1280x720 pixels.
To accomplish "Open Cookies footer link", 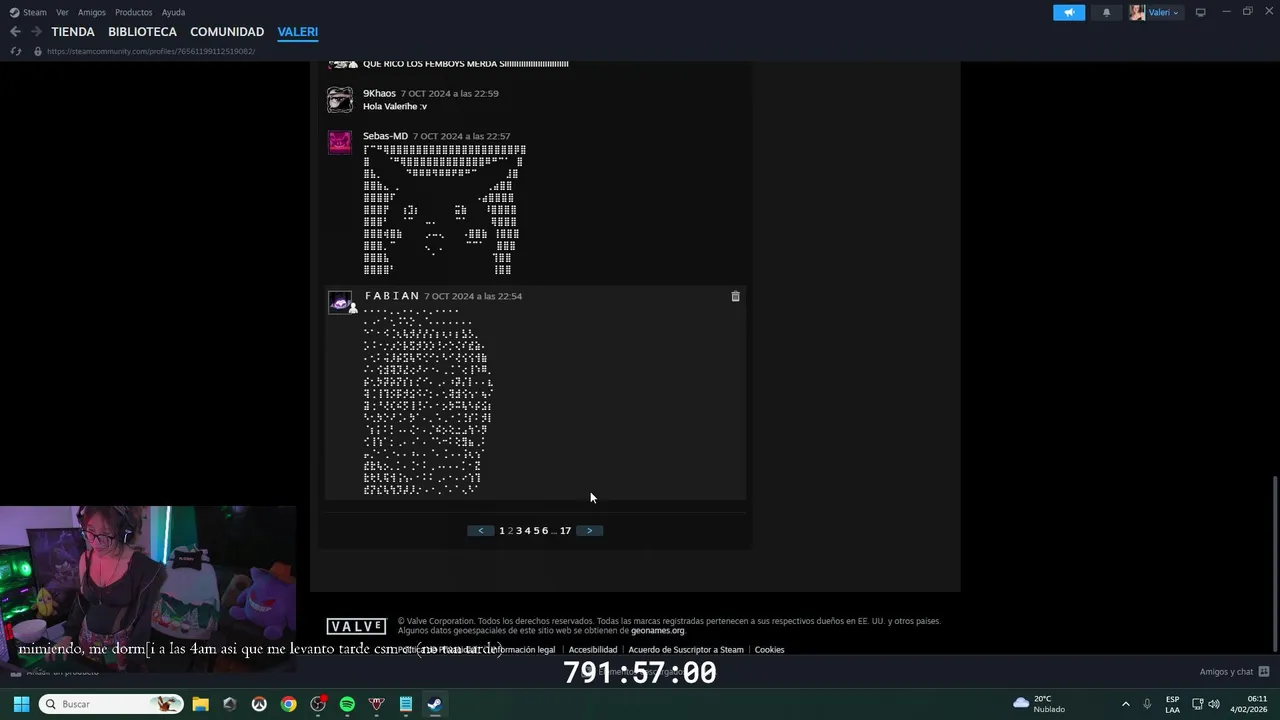I will click(769, 650).
